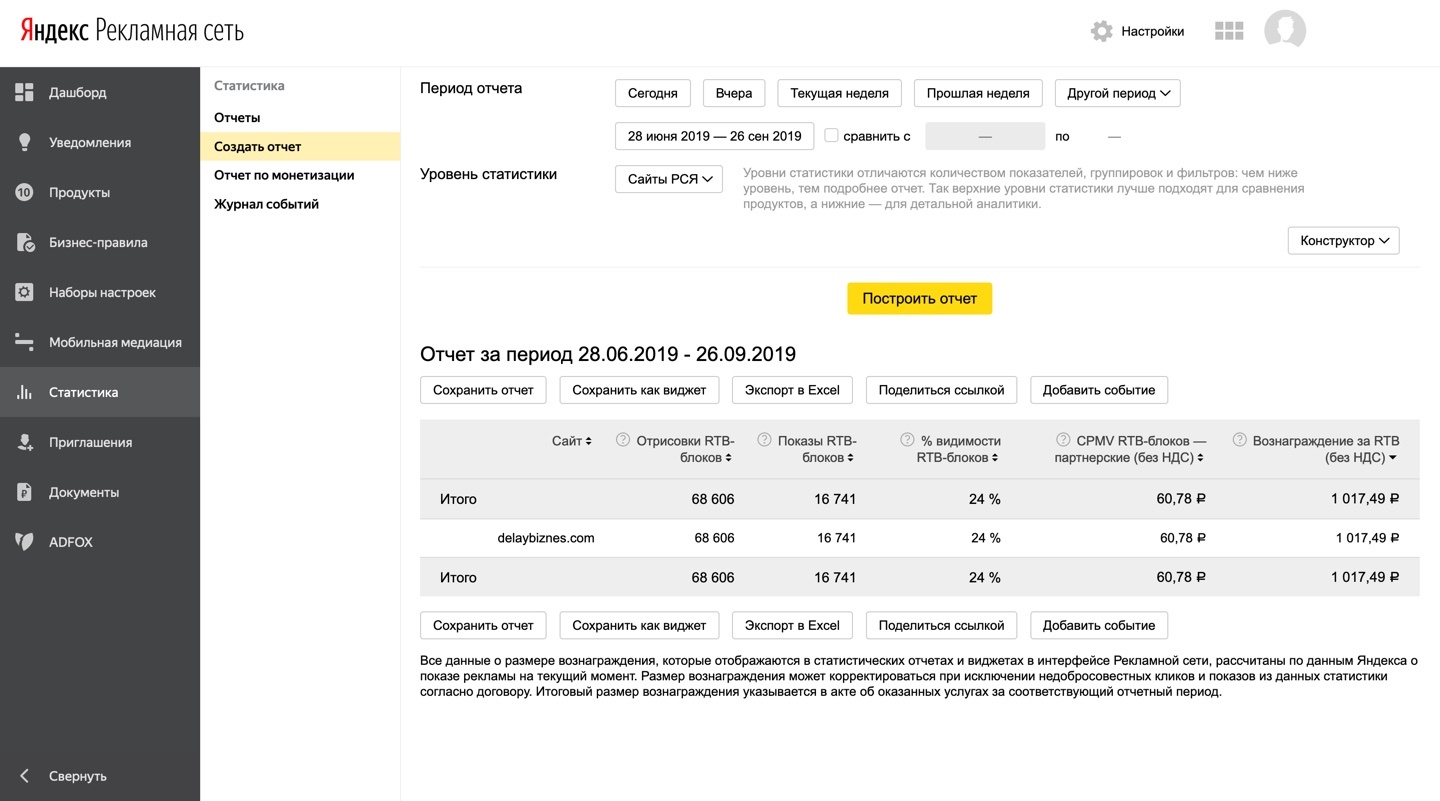Sort by Показы RTB-блоков column header
Viewport: 1440px width, 801px height.
point(817,449)
